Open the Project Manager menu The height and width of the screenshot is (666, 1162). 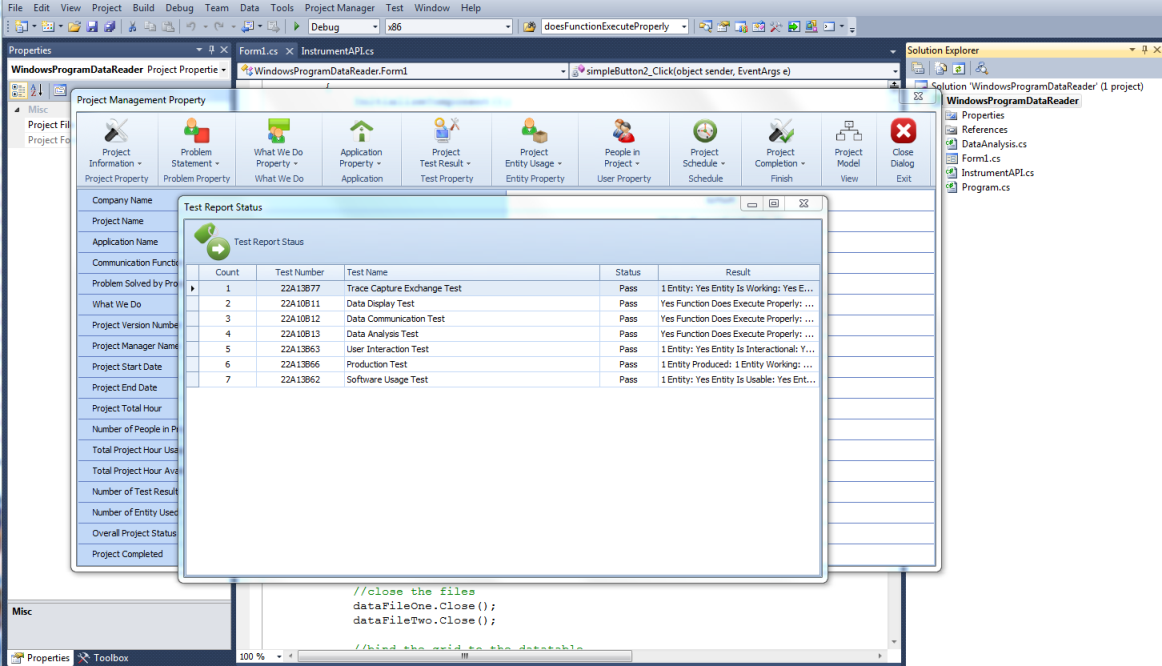(339, 7)
